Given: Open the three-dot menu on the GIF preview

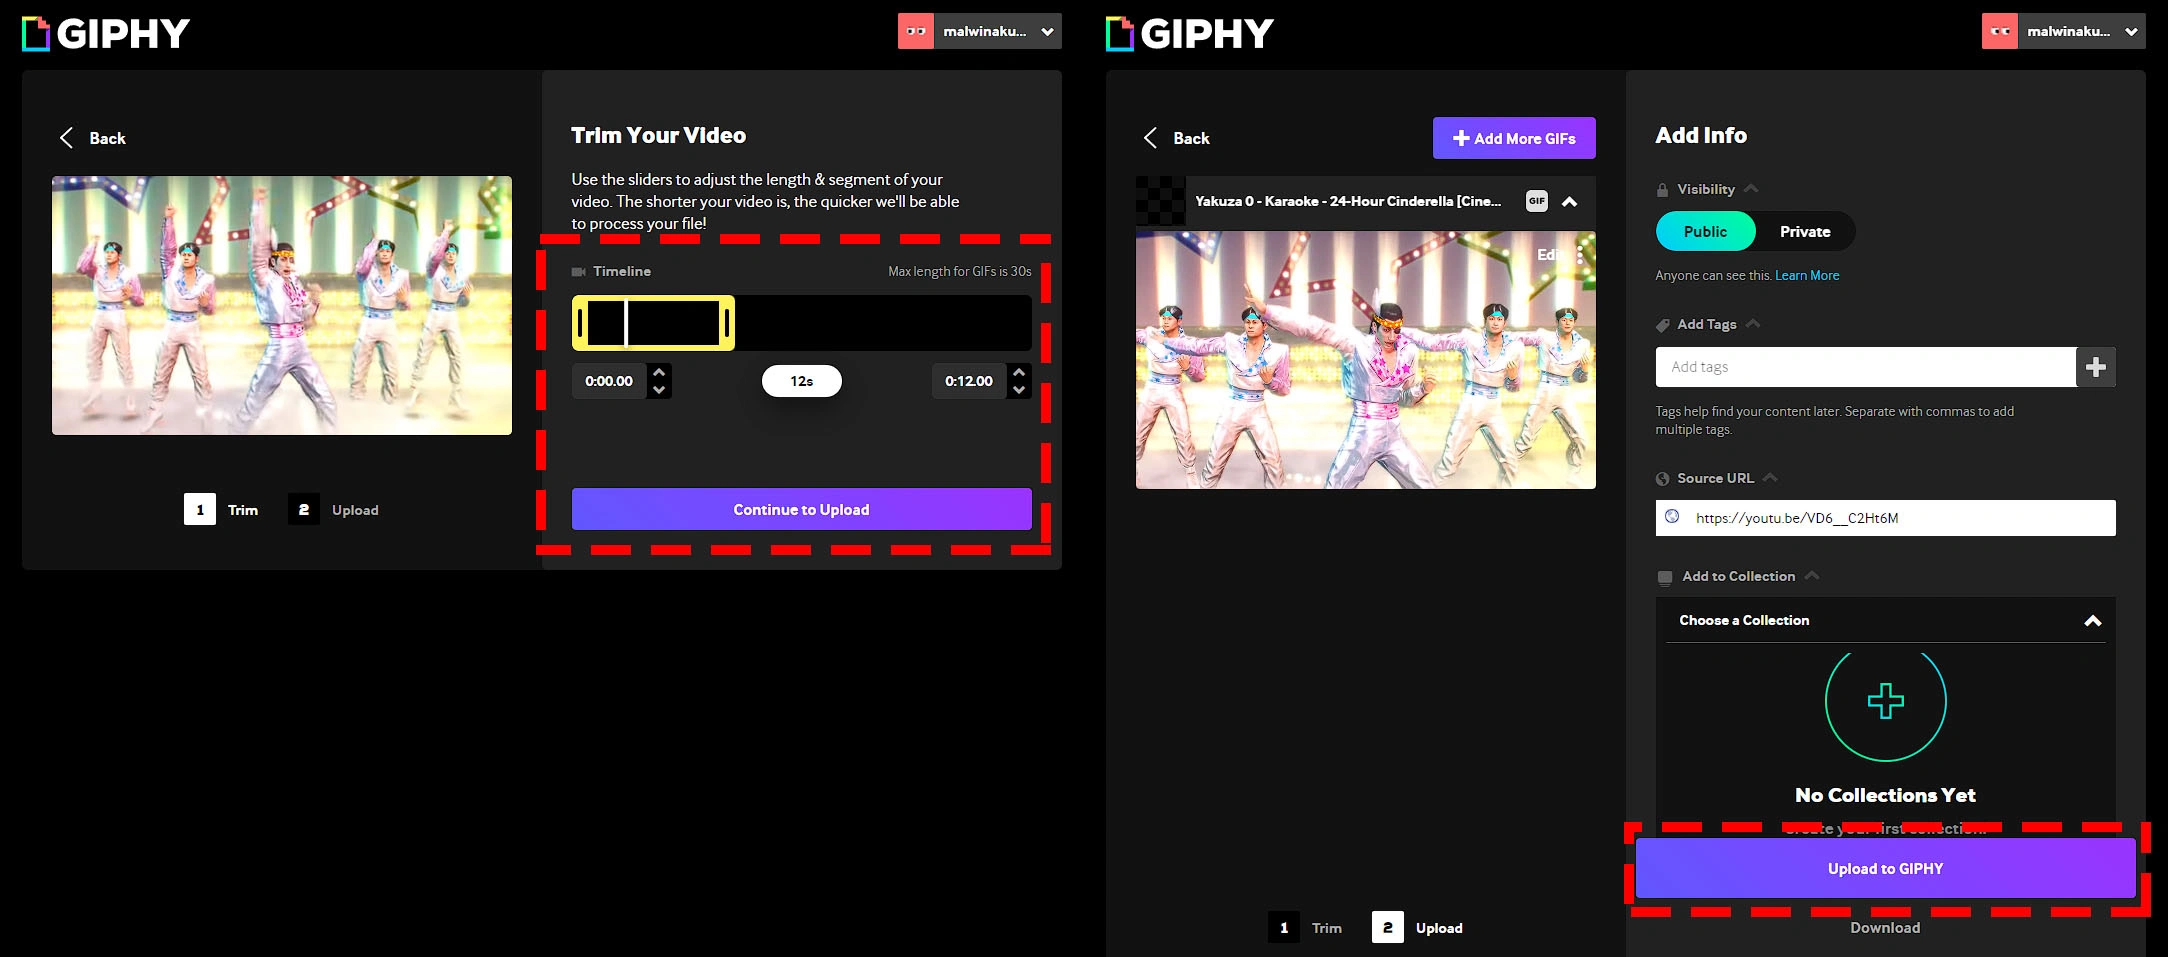Looking at the screenshot, I should click(1580, 255).
